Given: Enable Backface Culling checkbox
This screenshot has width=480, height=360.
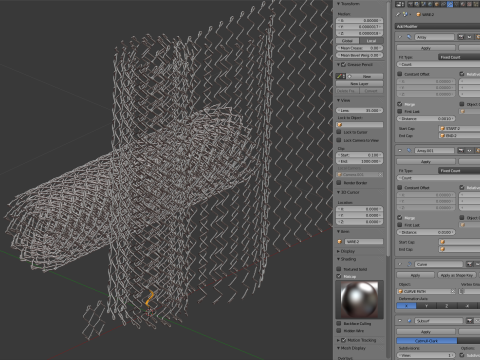Looking at the screenshot, I should [339, 323].
